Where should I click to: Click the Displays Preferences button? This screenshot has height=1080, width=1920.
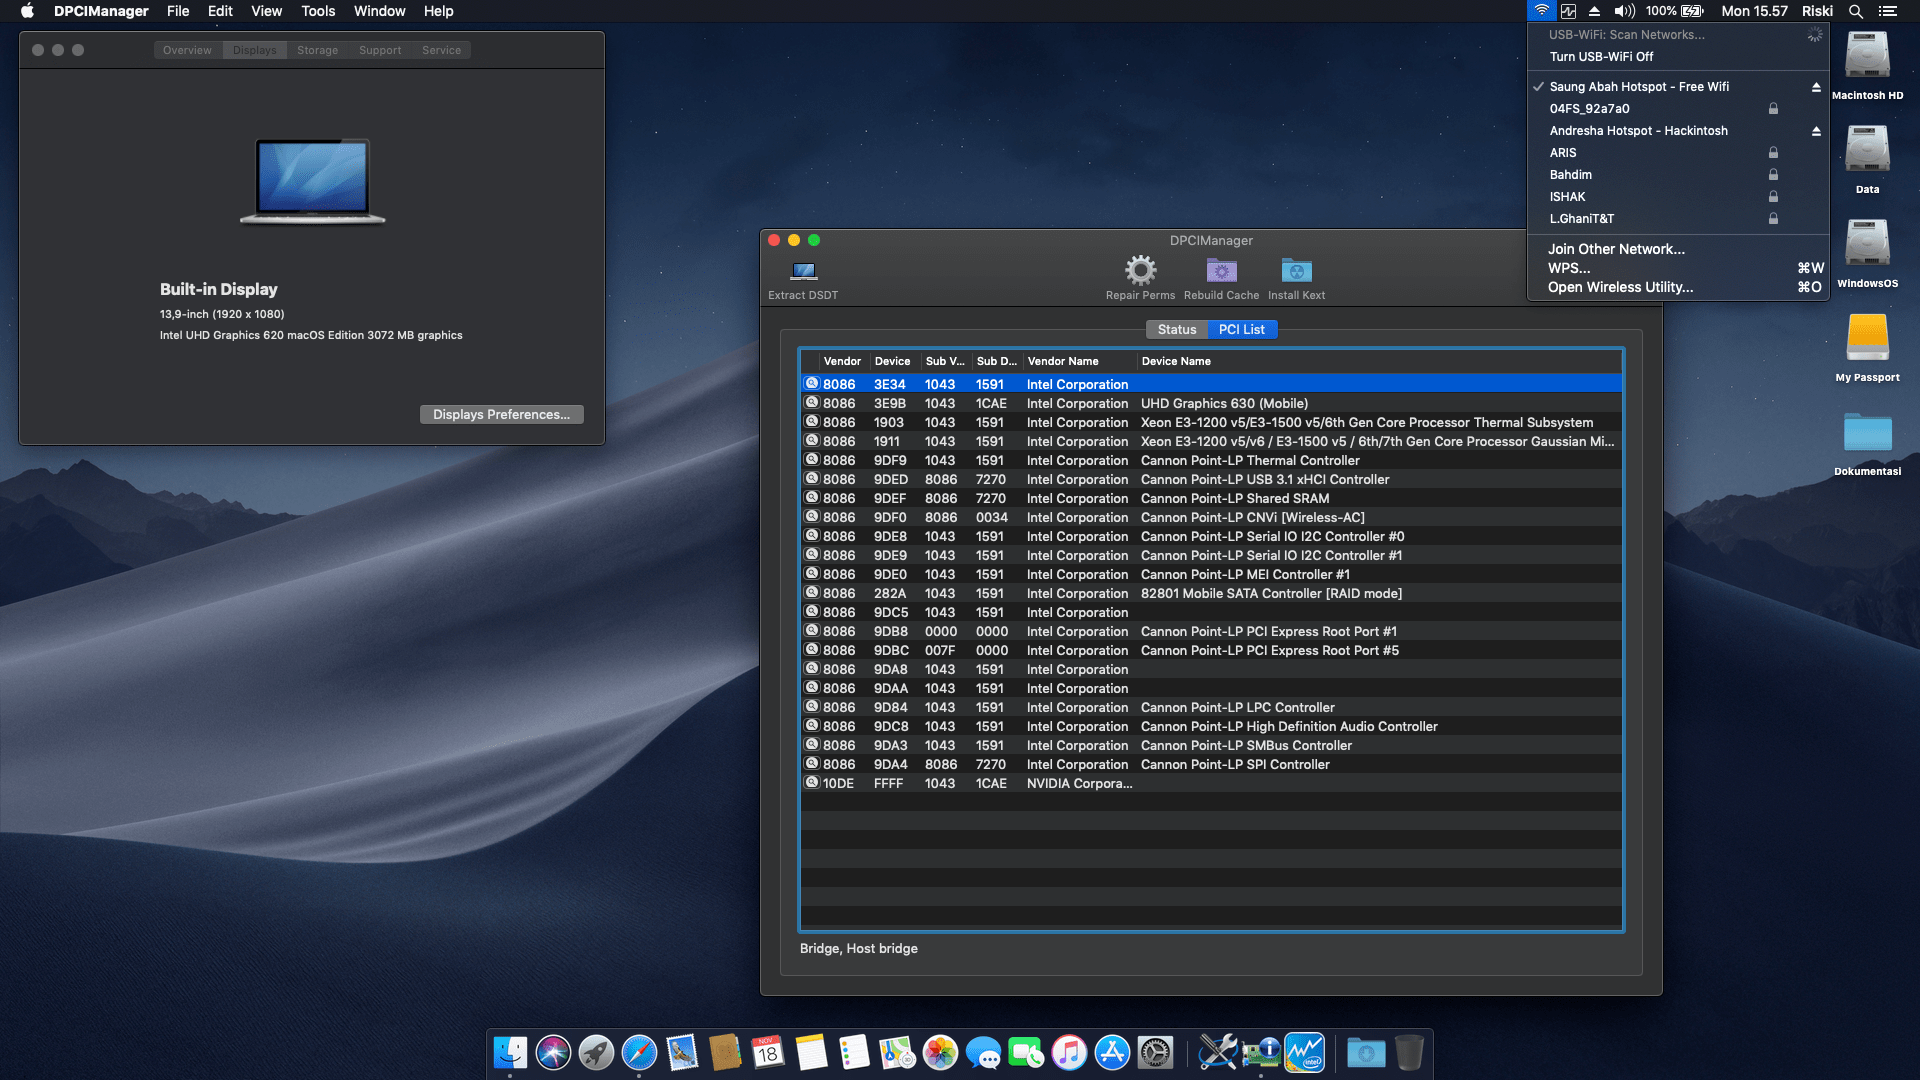(x=501, y=414)
